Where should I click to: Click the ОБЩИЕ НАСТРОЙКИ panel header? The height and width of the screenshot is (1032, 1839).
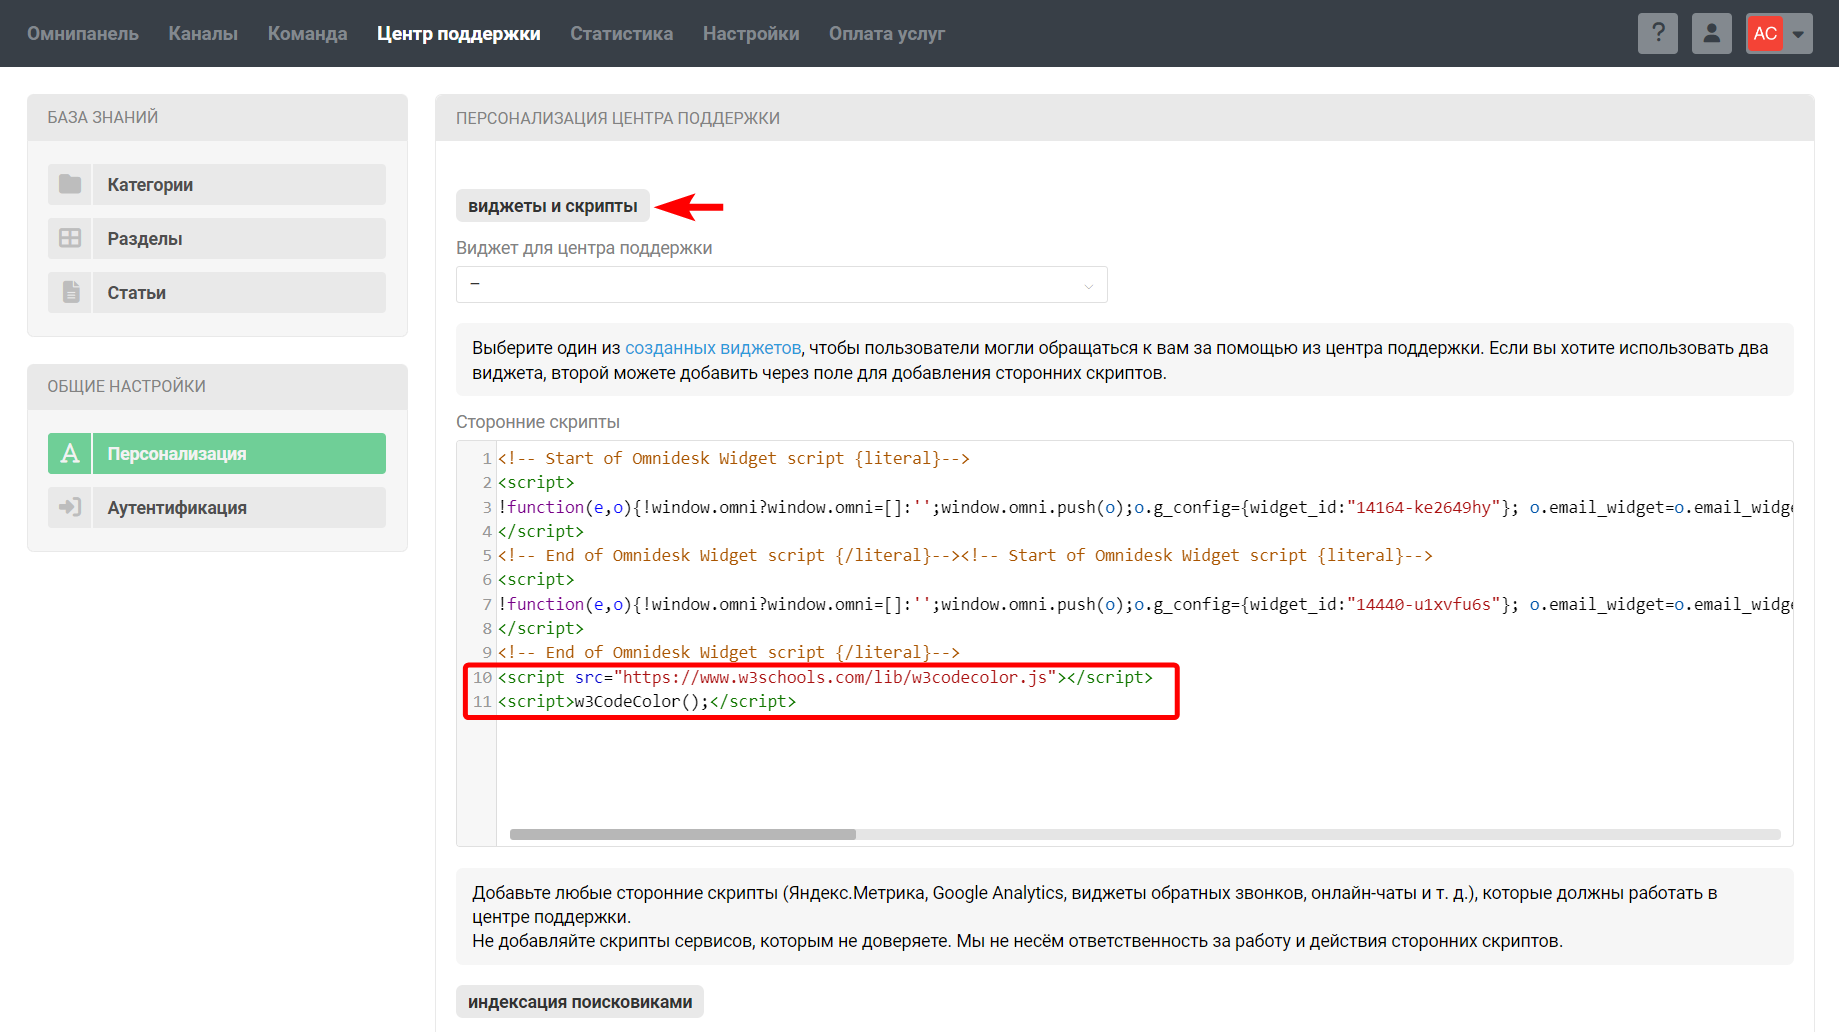pyautogui.click(x=217, y=386)
